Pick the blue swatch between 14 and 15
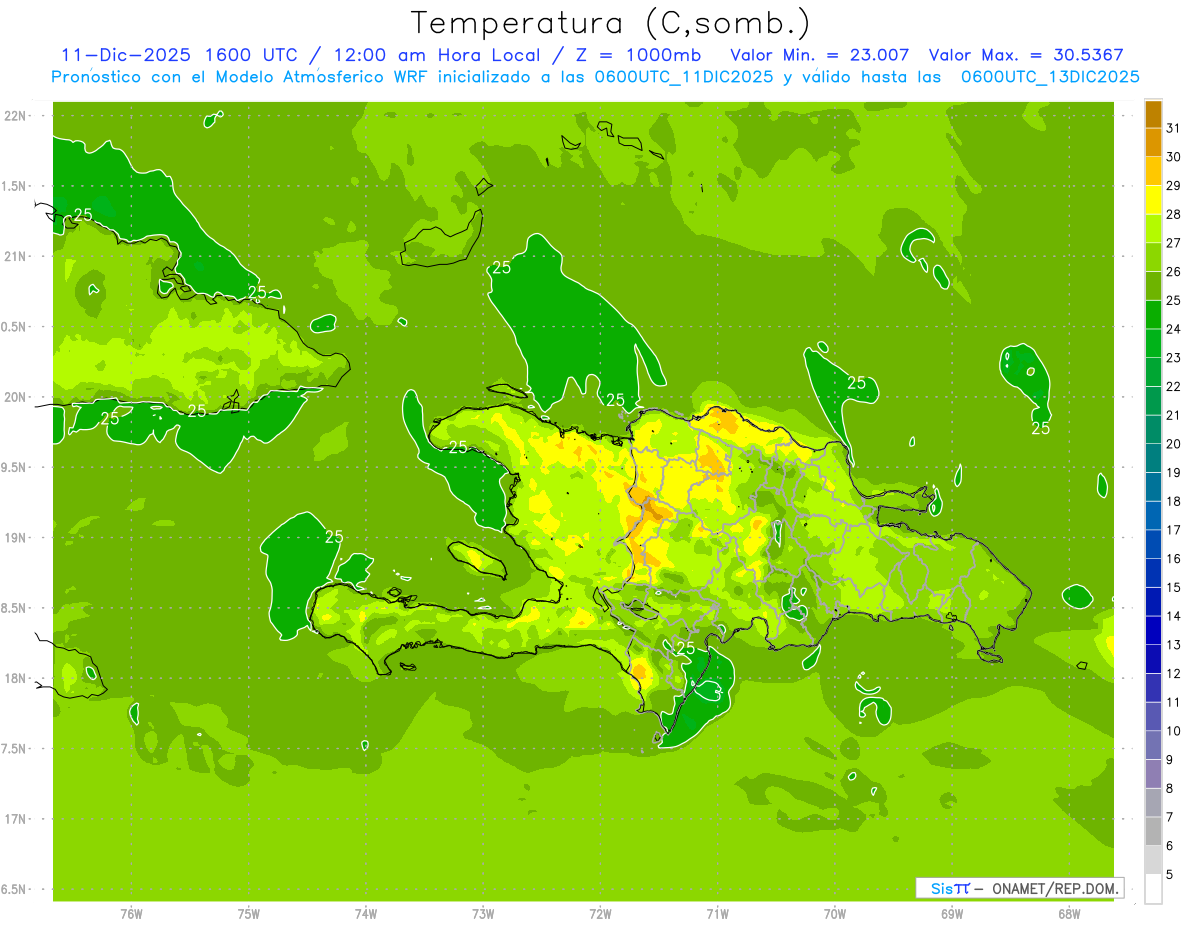This screenshot has width=1200, height=927. [1153, 602]
